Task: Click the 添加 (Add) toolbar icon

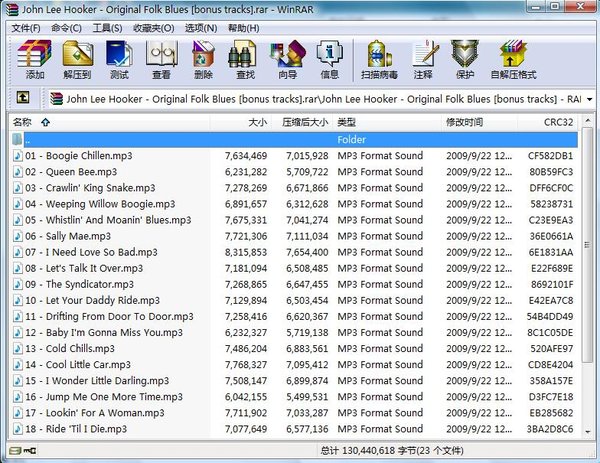Action: tap(34, 59)
